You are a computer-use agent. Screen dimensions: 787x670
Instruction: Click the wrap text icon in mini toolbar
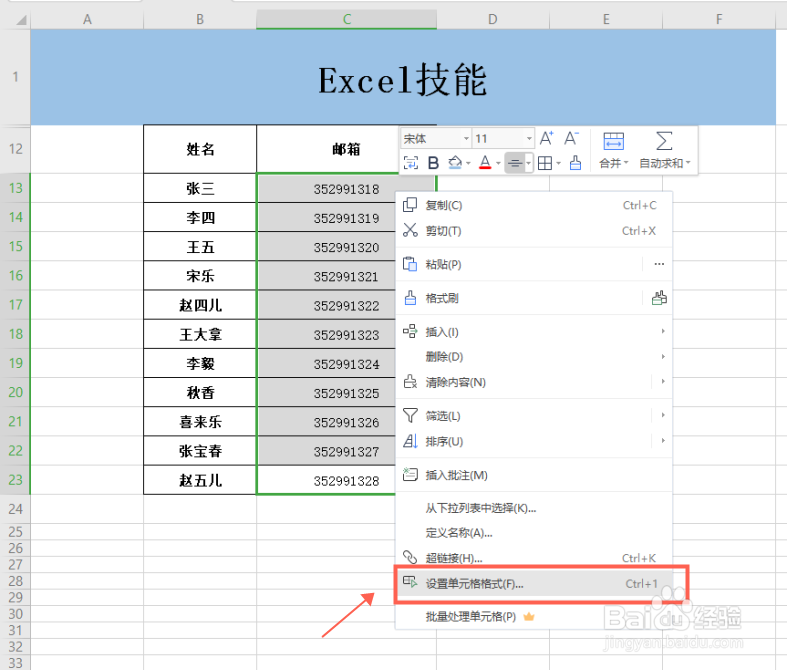(x=411, y=163)
